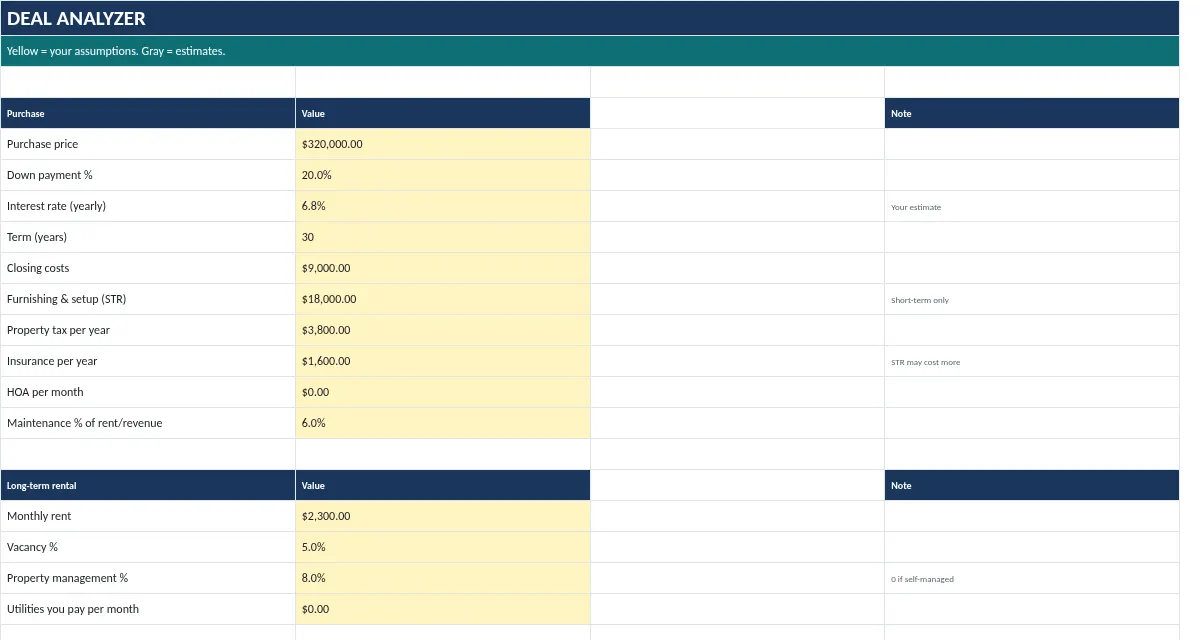Click the Interest rate (yearly) label
Screen dimensions: 1200x640
(148, 206)
